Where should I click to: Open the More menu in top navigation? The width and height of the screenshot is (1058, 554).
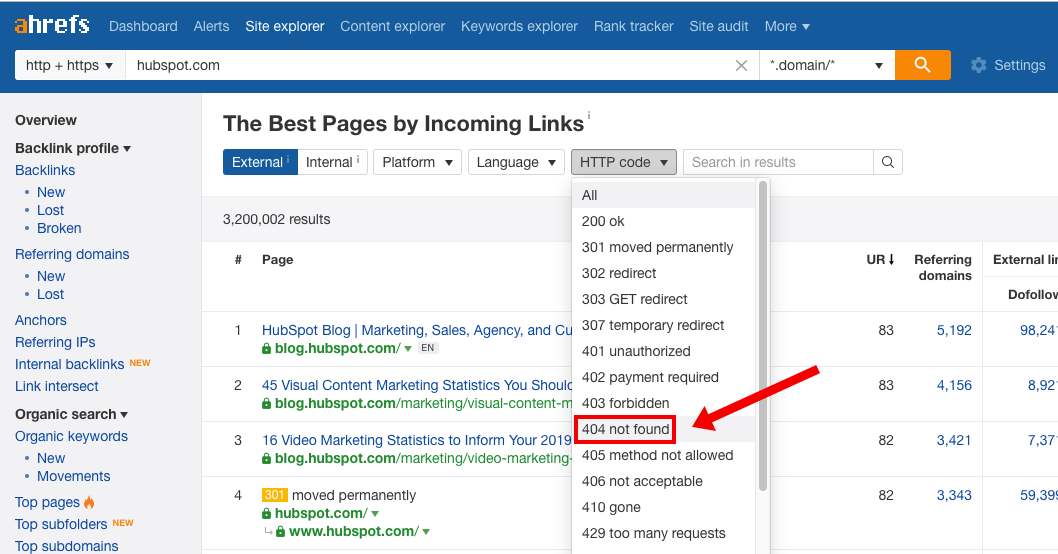pyautogui.click(x=787, y=26)
